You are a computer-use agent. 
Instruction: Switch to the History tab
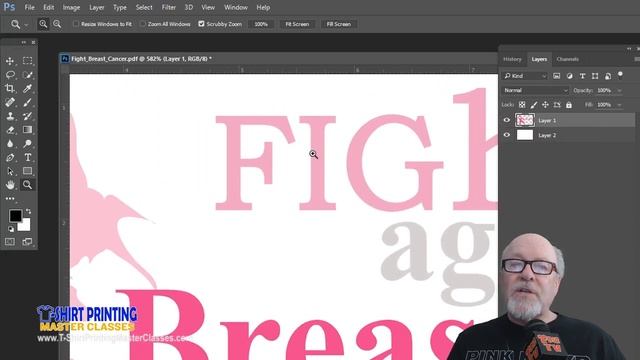tap(512, 59)
